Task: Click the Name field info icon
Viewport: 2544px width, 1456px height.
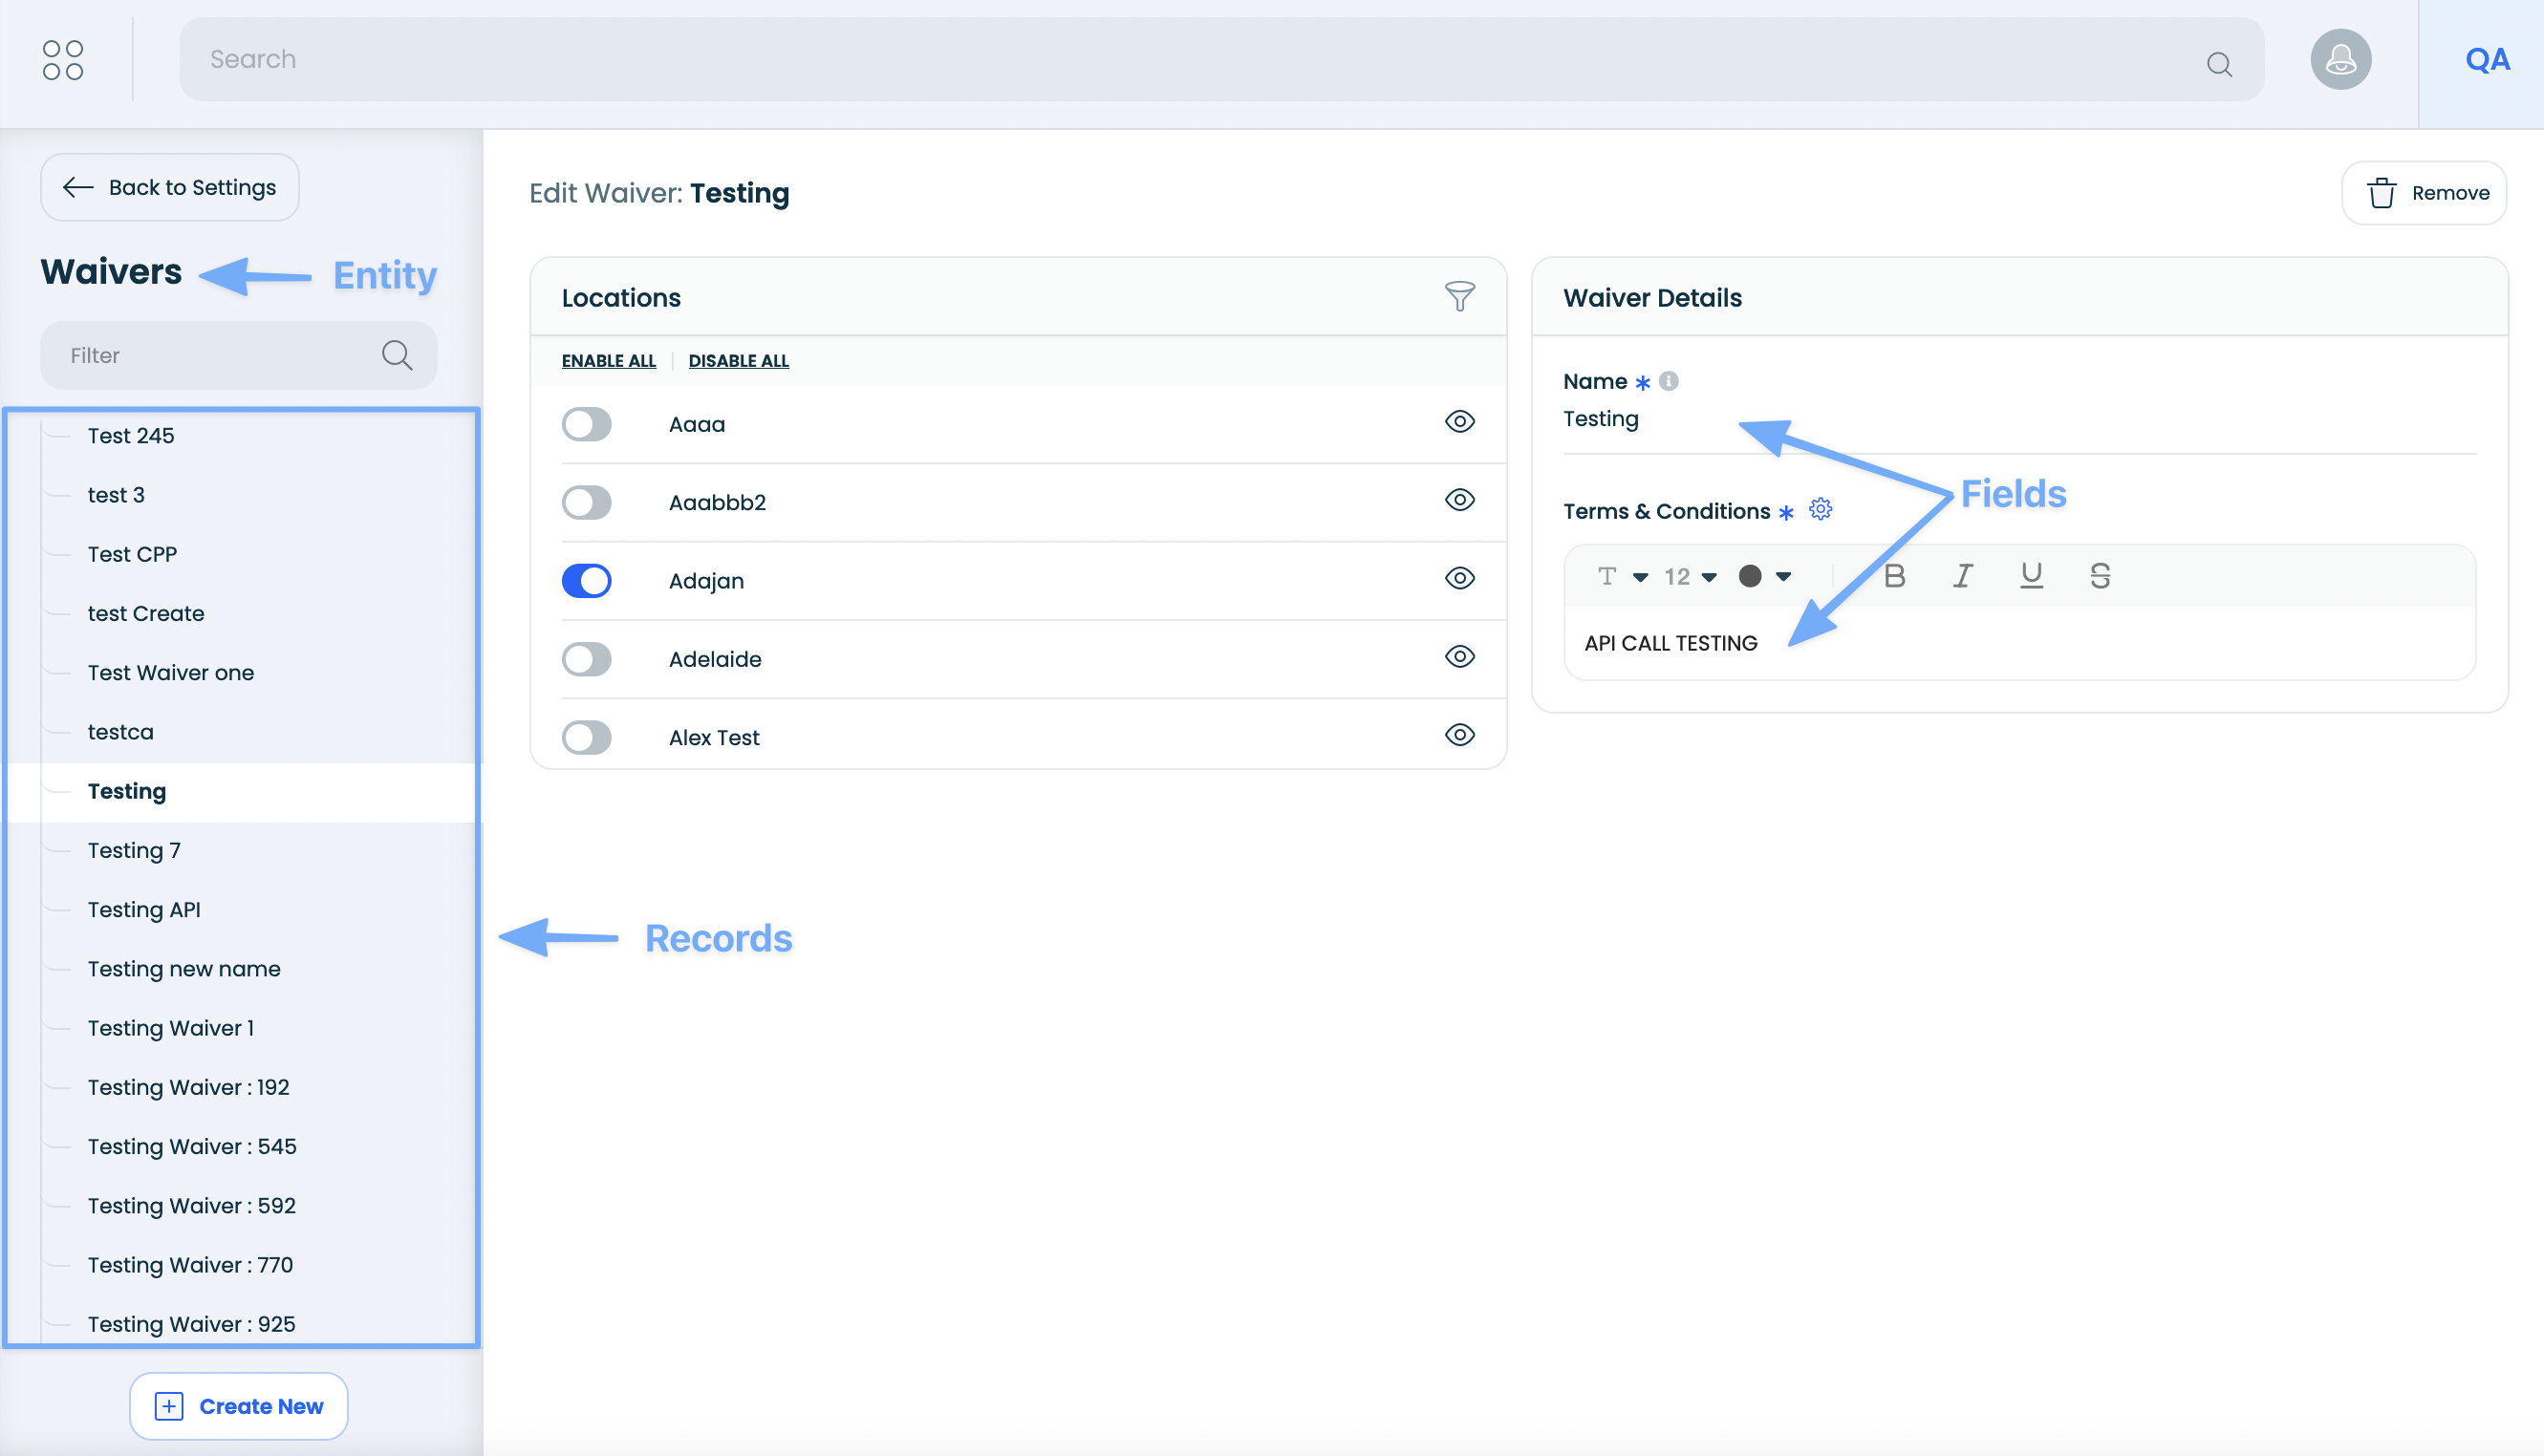Action: click(1668, 381)
